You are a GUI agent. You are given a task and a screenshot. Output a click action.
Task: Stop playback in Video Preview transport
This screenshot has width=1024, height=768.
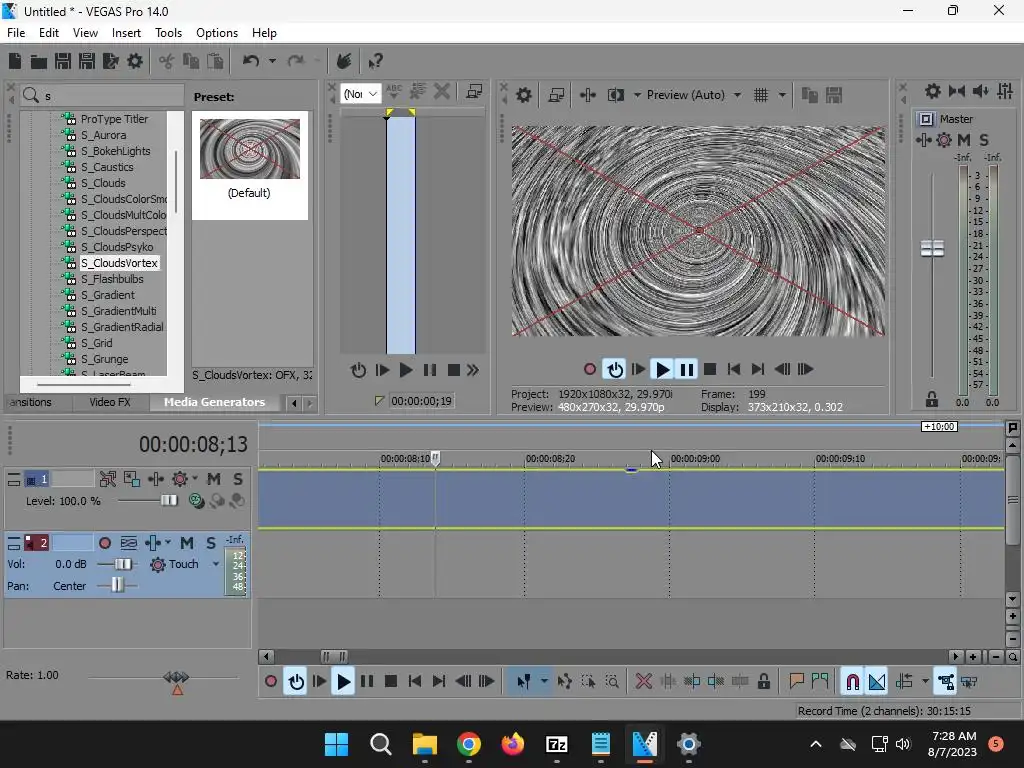coord(710,370)
